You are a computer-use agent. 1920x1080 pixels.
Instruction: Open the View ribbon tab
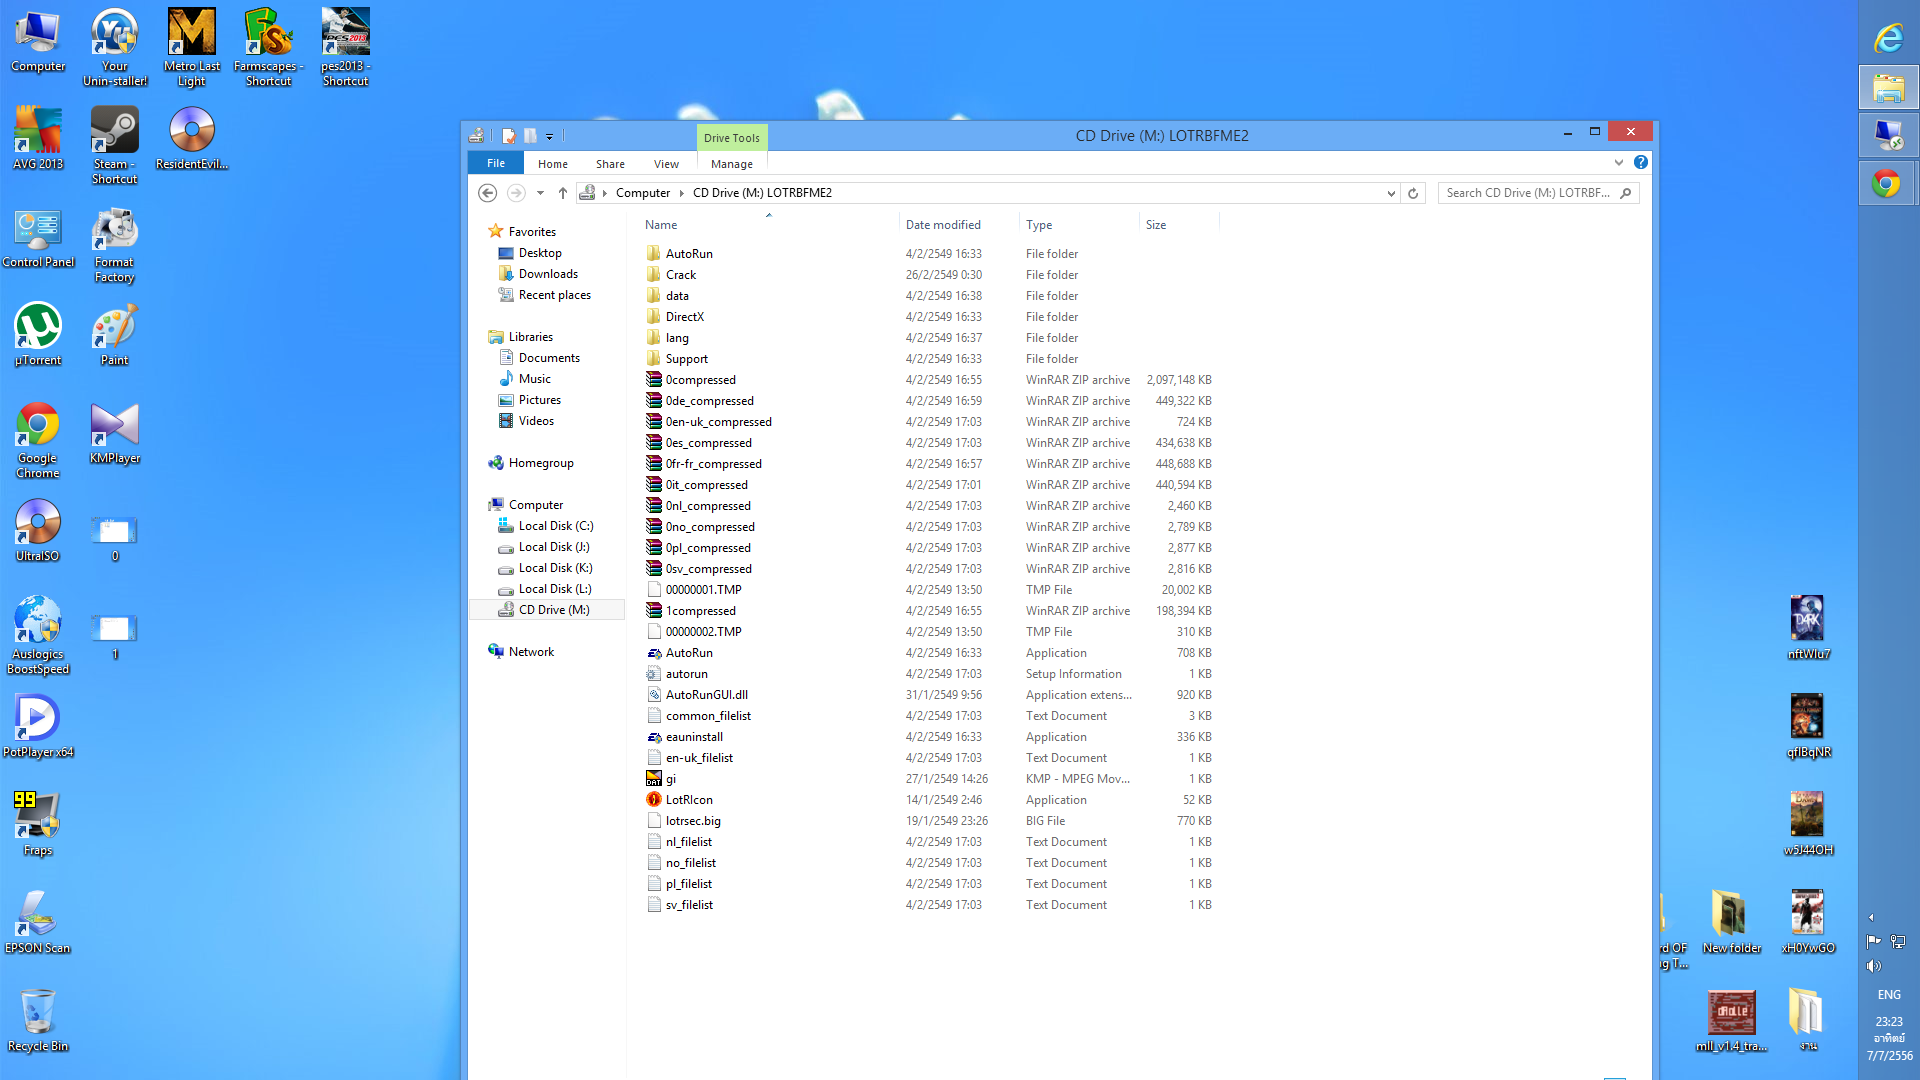coord(666,164)
